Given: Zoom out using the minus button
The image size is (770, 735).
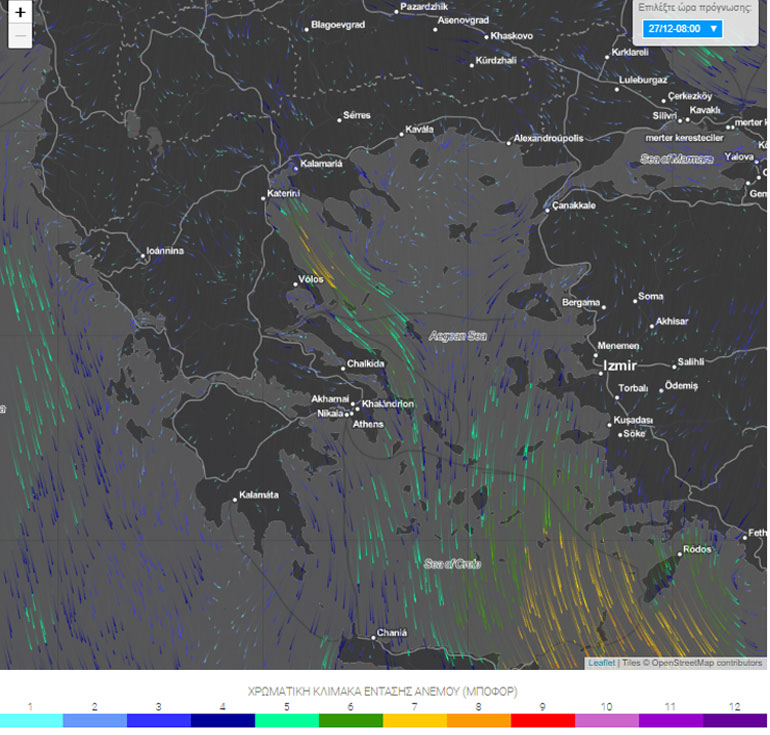Looking at the screenshot, I should [20, 37].
